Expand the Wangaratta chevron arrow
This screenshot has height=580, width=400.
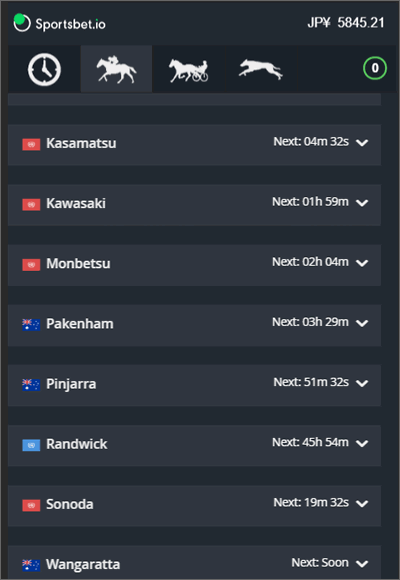362,564
